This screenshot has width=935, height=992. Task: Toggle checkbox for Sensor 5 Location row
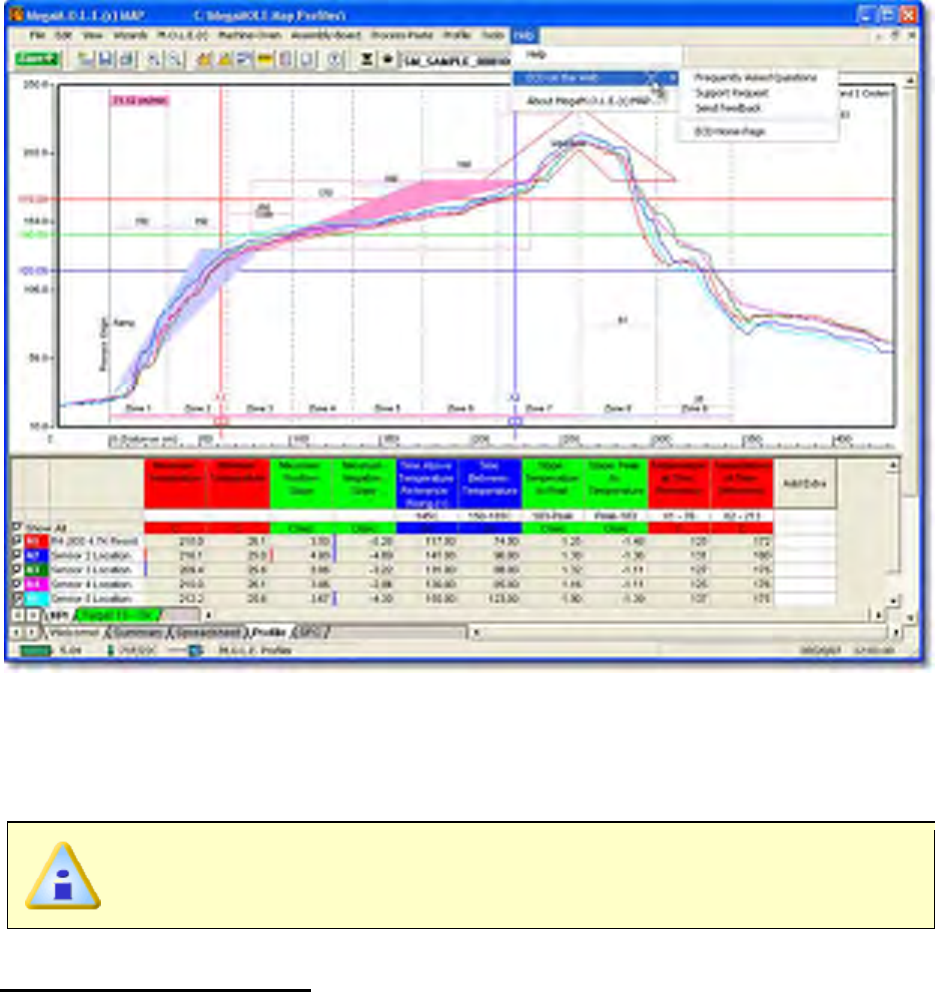coord(17,598)
